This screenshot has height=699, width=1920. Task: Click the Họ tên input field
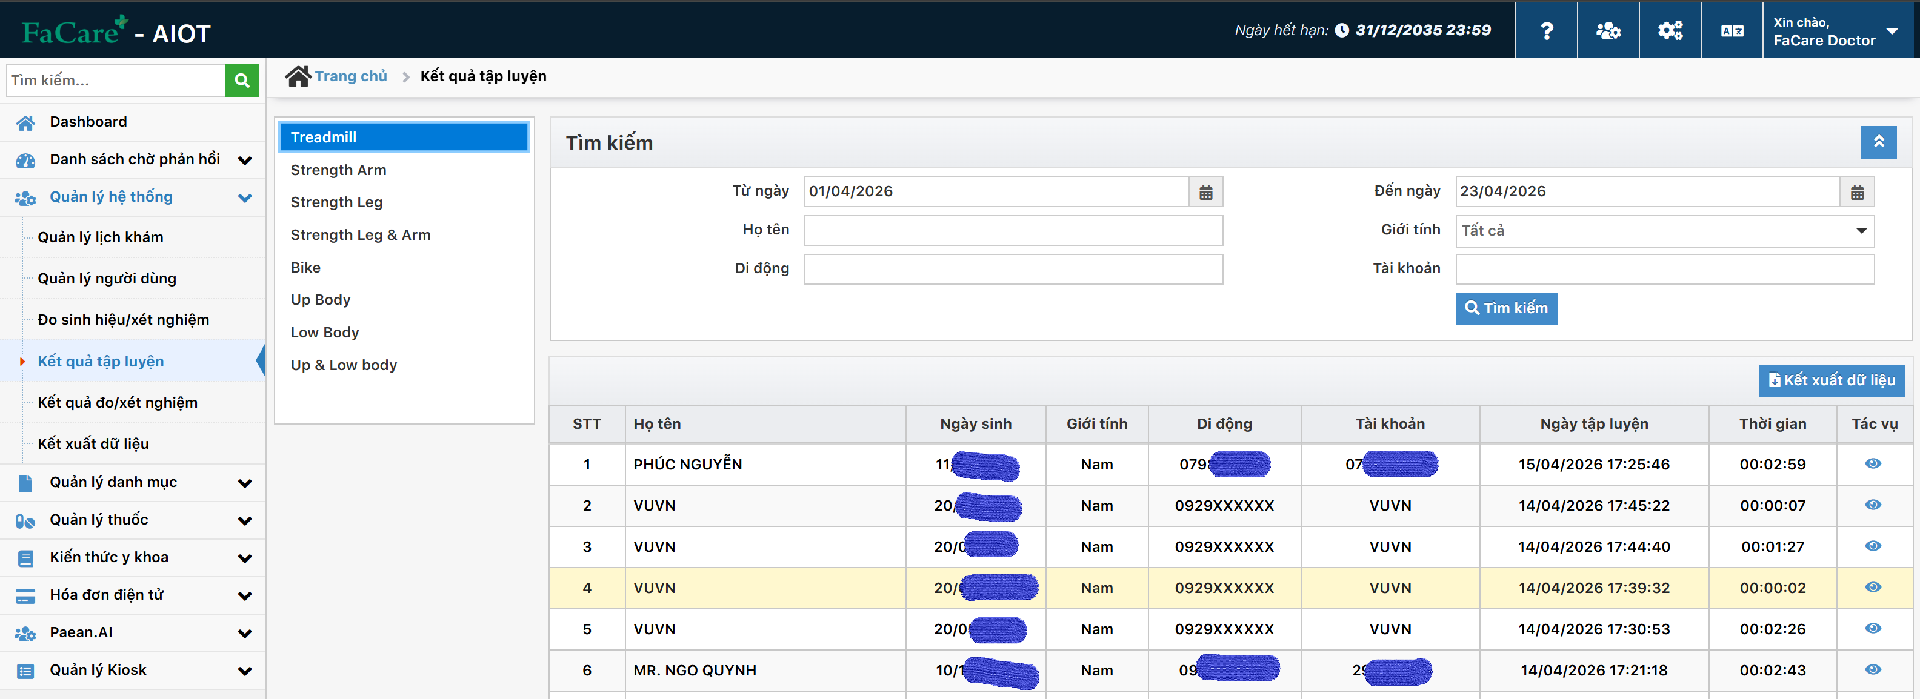1013,230
